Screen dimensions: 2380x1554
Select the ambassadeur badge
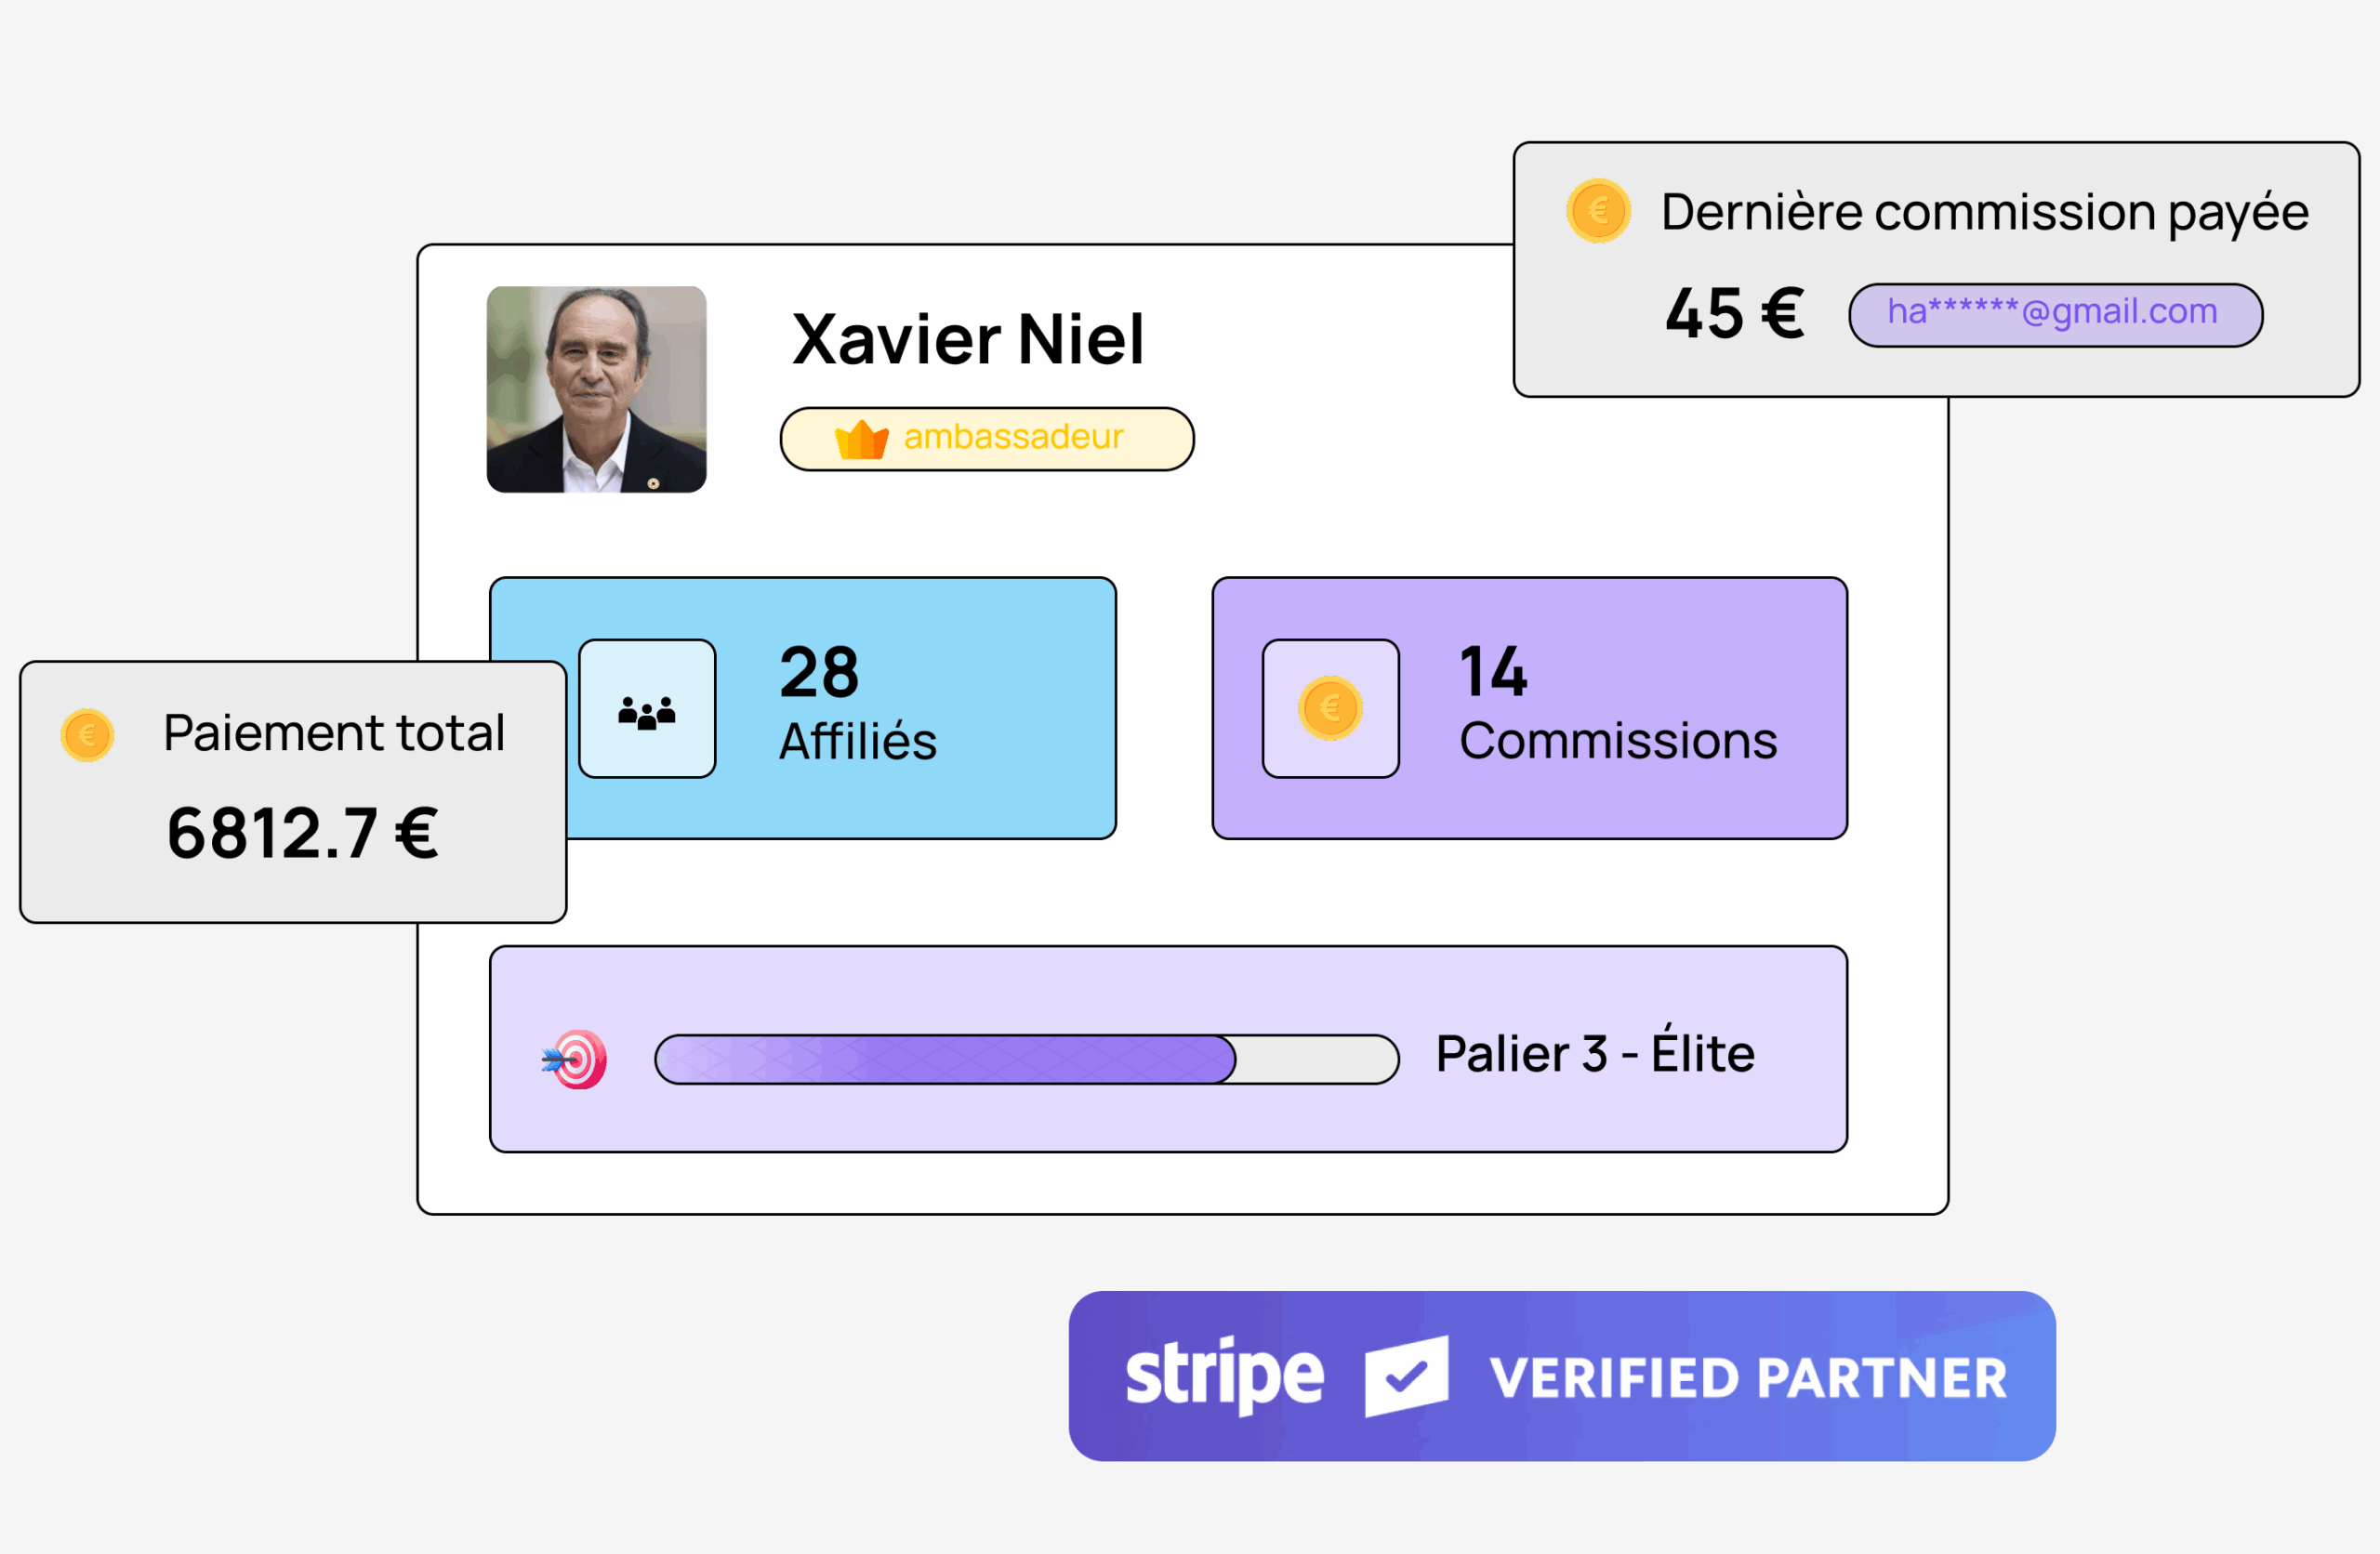click(987, 439)
